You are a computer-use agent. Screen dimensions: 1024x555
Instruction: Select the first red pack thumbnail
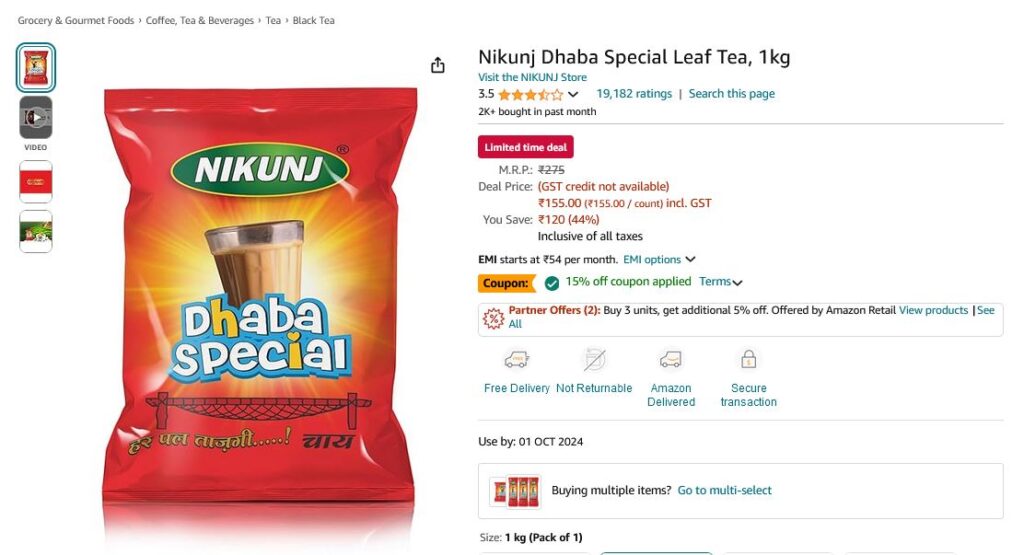35,67
